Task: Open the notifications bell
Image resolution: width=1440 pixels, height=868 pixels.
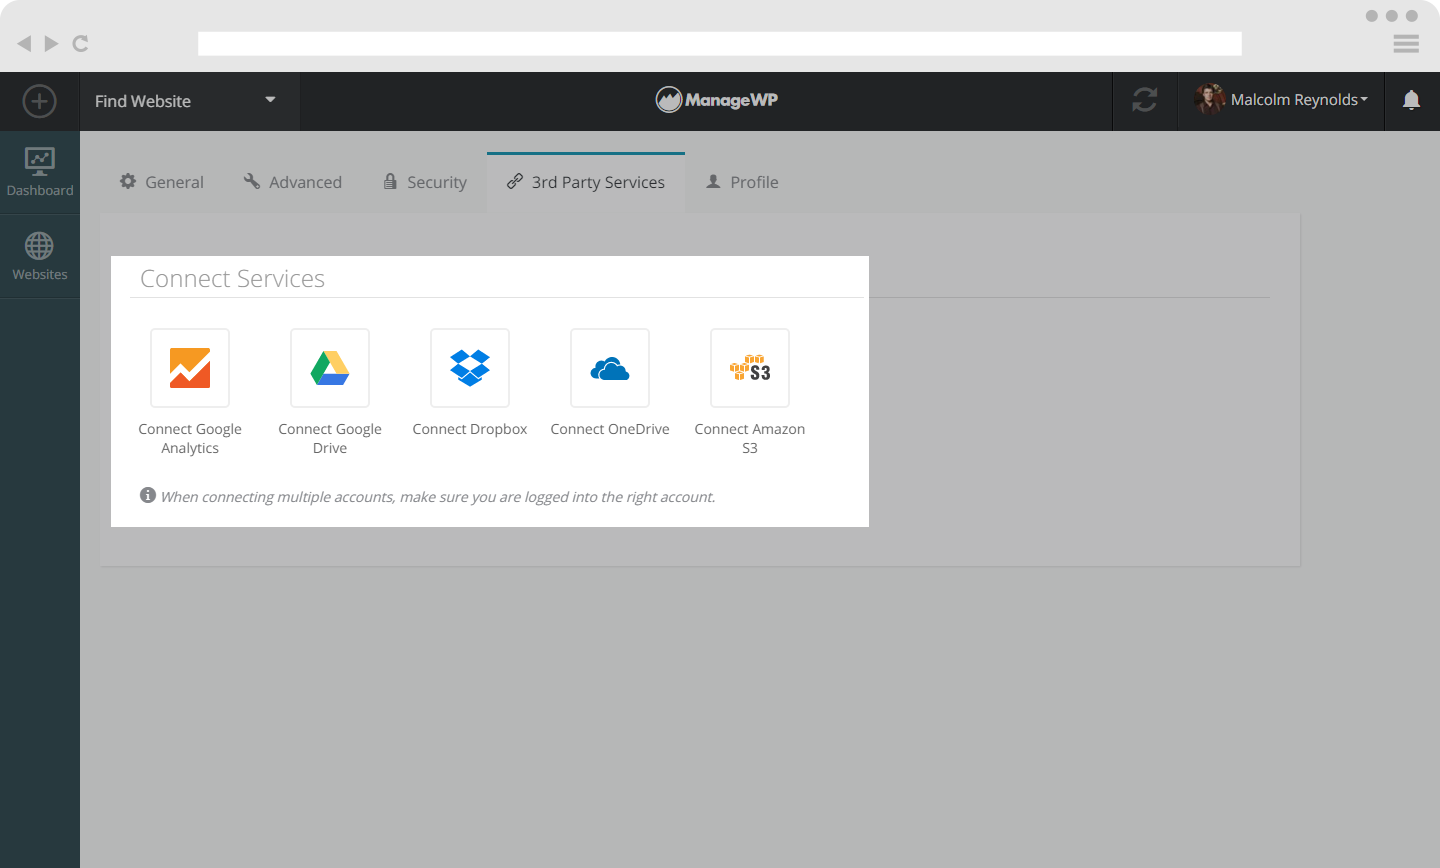Action: 1411,100
